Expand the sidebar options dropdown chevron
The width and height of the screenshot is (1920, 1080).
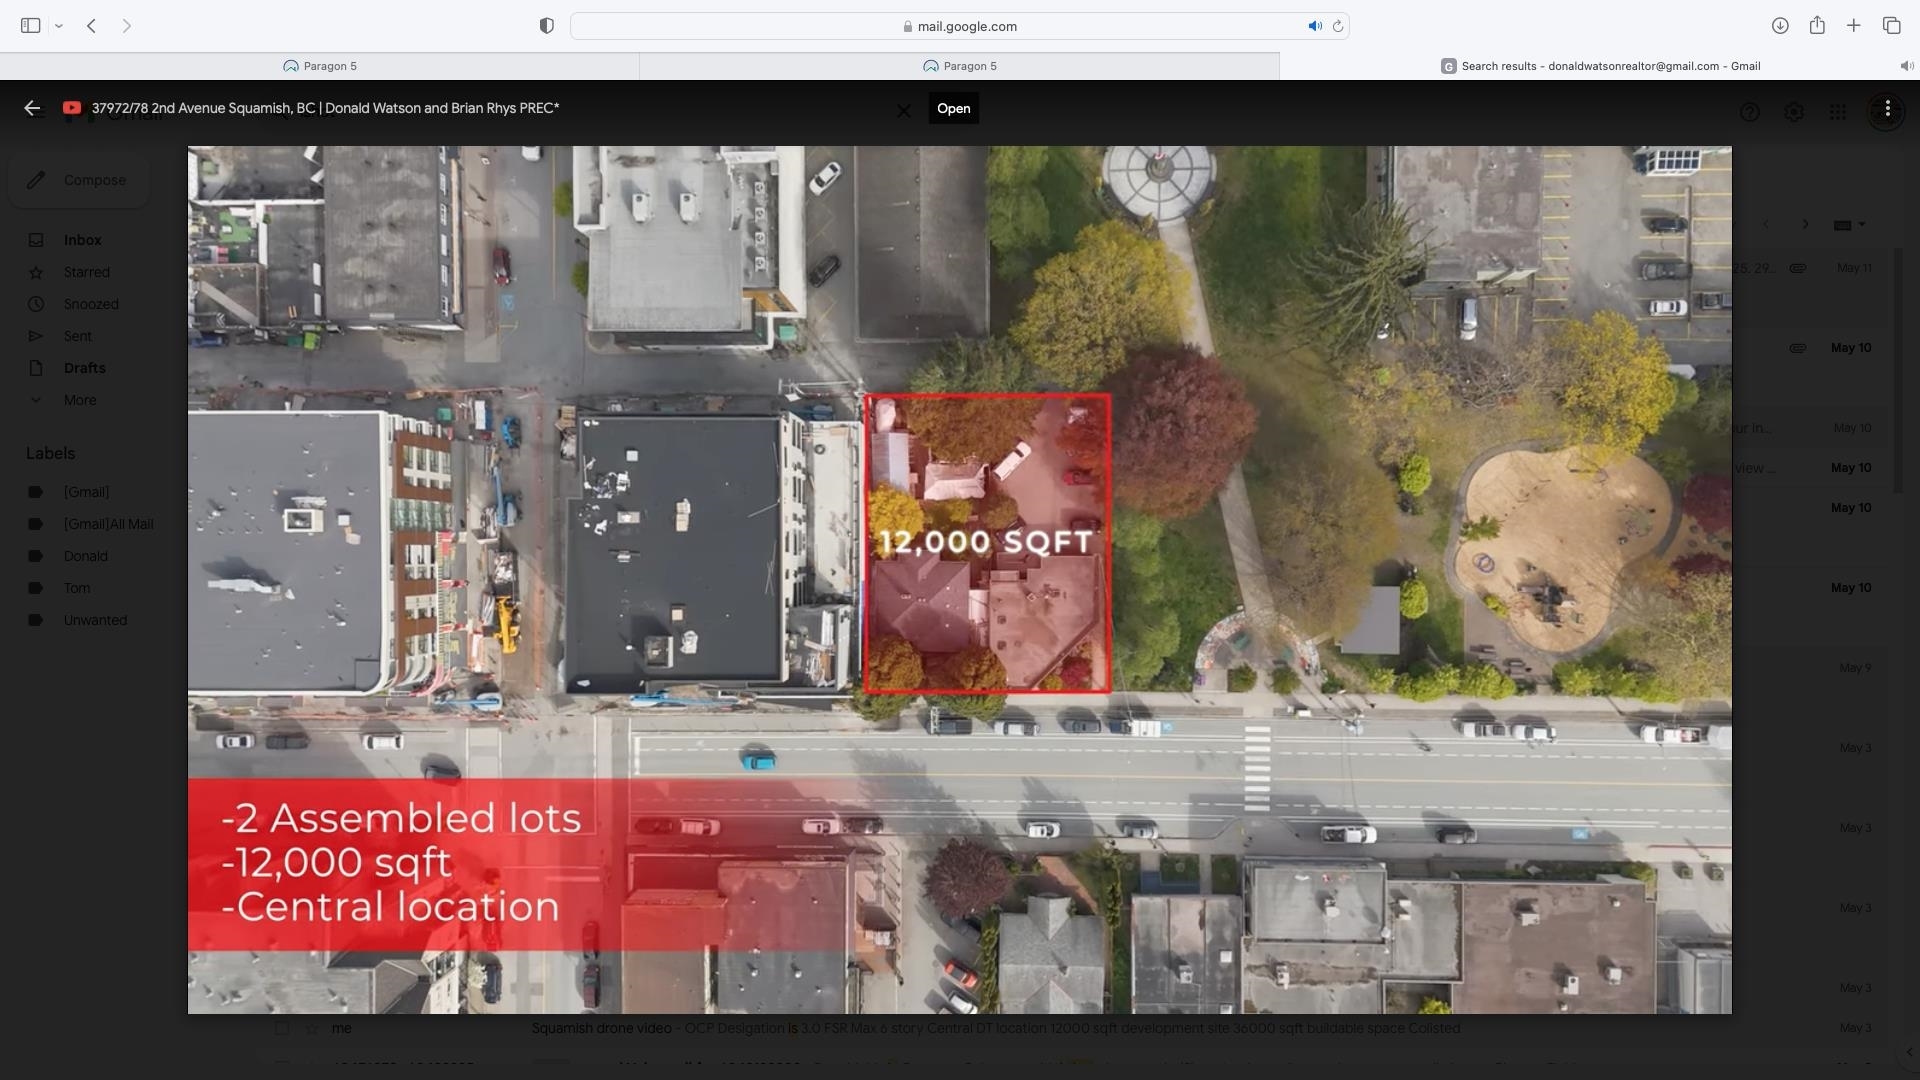tap(59, 26)
